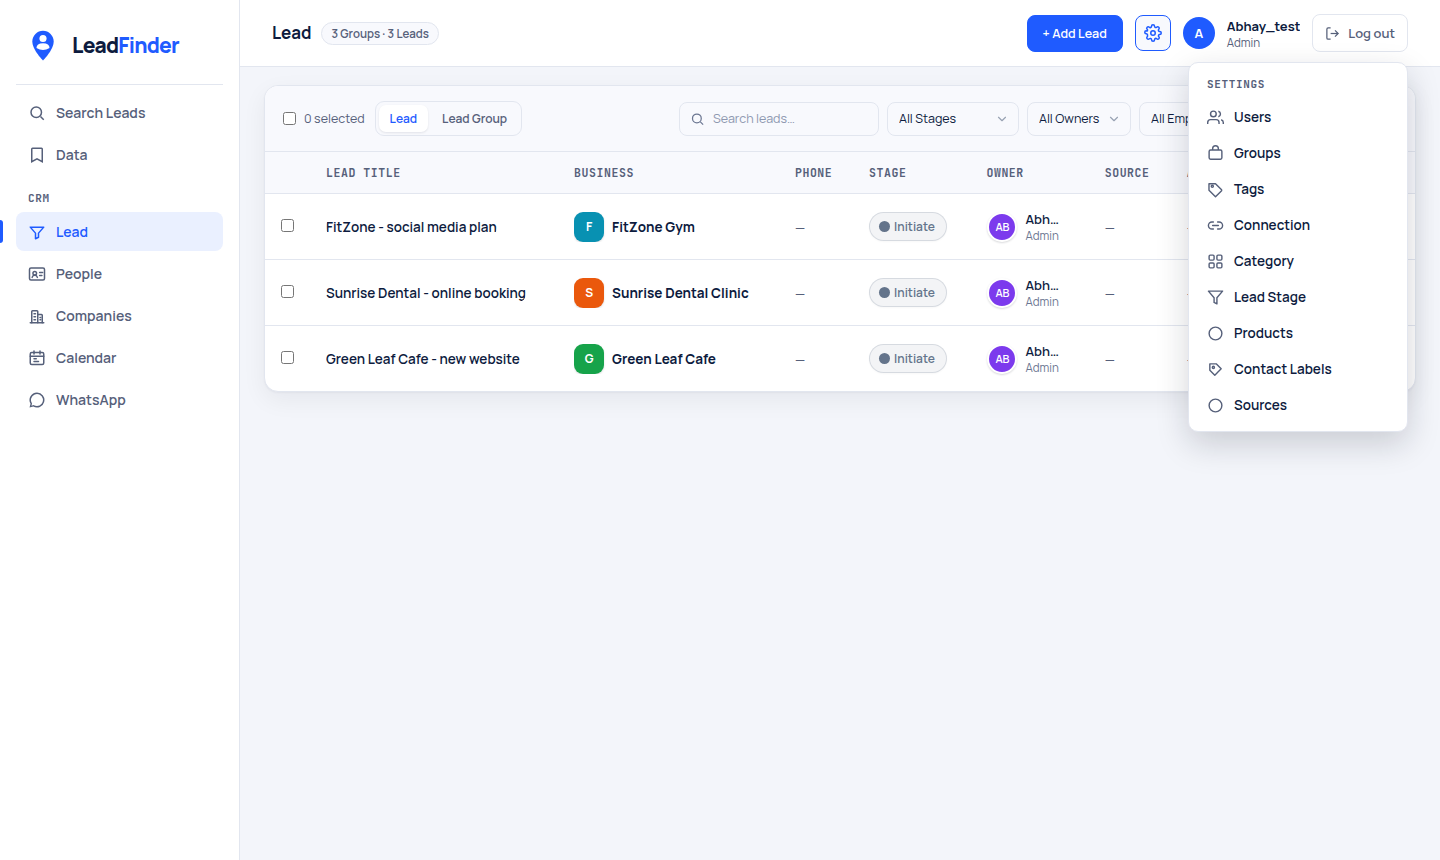Click the LeadFinder location pin logo
This screenshot has height=860, width=1440.
click(x=43, y=45)
